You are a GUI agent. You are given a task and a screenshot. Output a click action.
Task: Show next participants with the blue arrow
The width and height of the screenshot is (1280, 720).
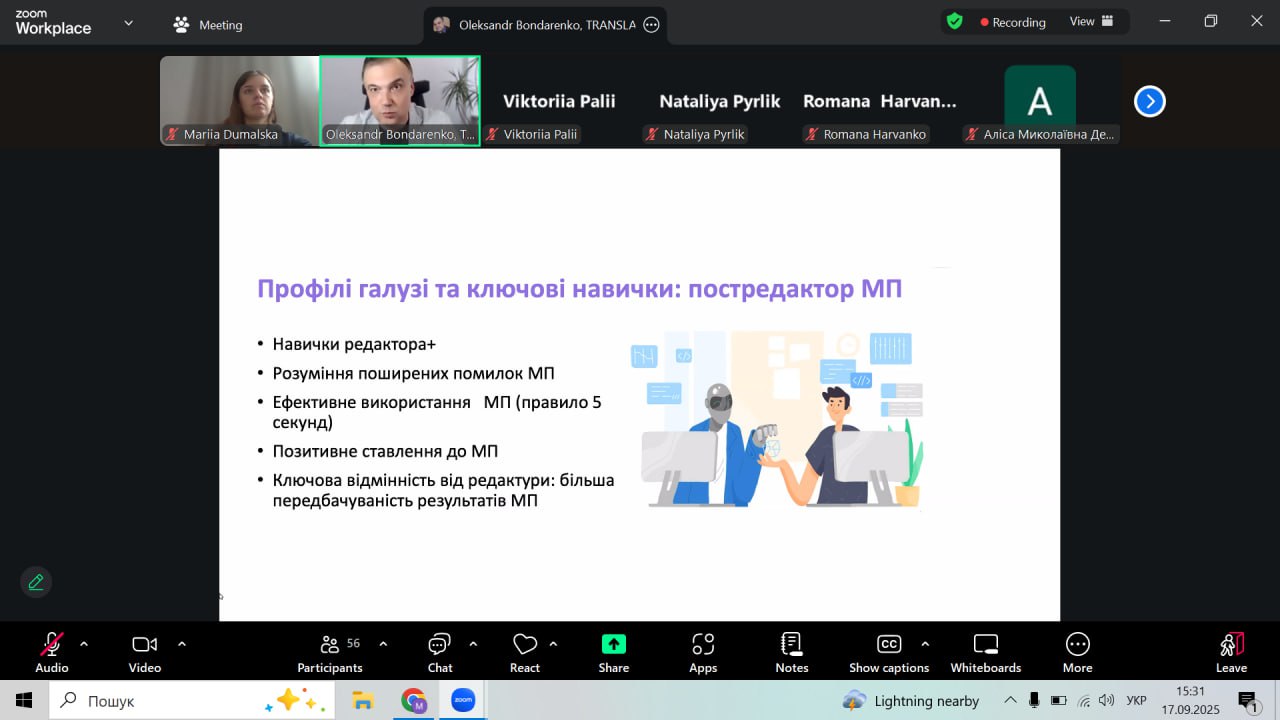[1149, 101]
